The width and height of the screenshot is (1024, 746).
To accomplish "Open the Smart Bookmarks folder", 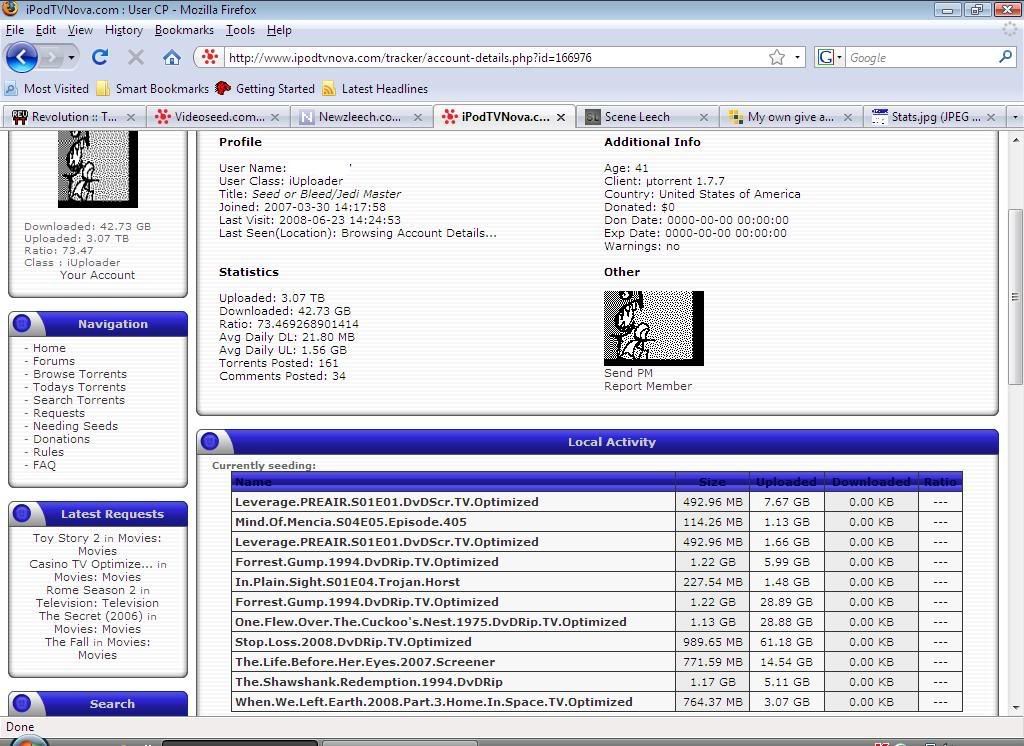I will (153, 88).
